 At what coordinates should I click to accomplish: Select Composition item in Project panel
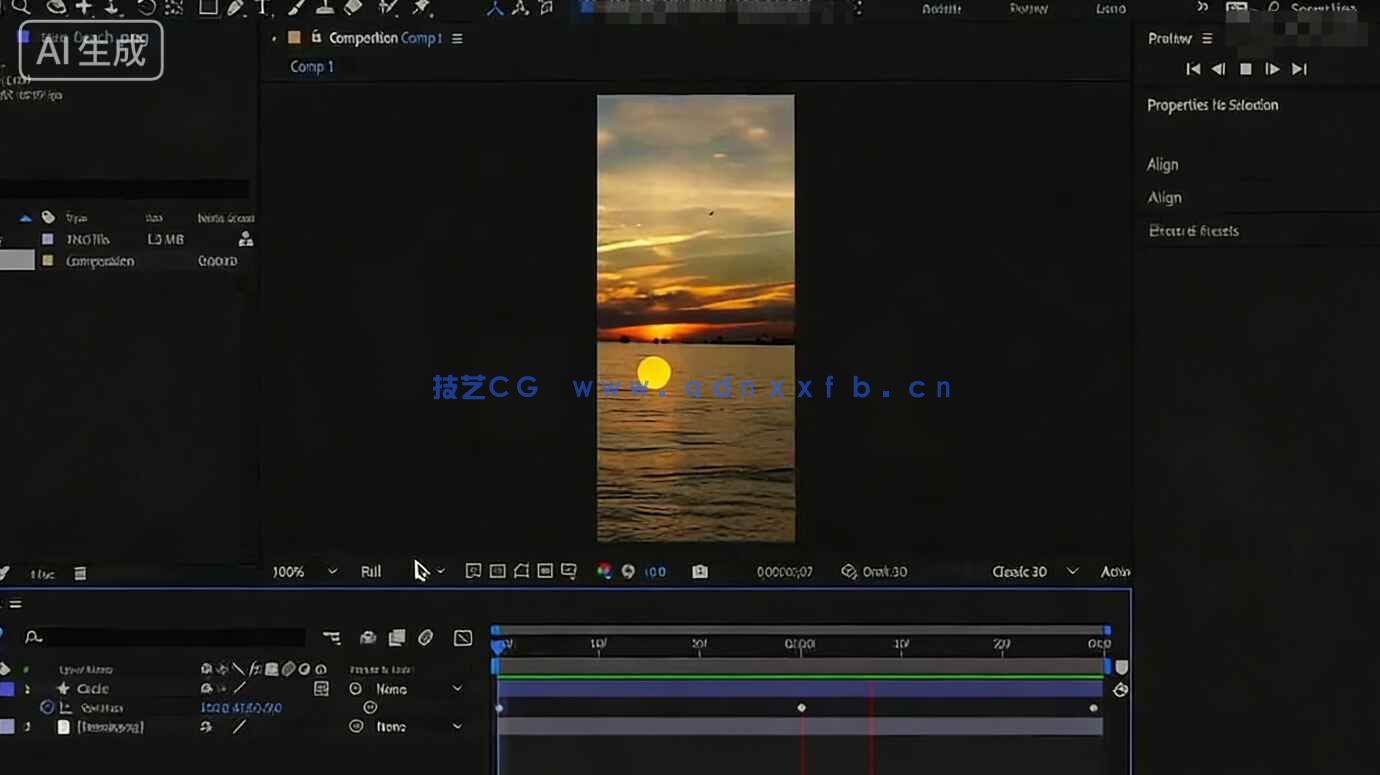[x=99, y=261]
